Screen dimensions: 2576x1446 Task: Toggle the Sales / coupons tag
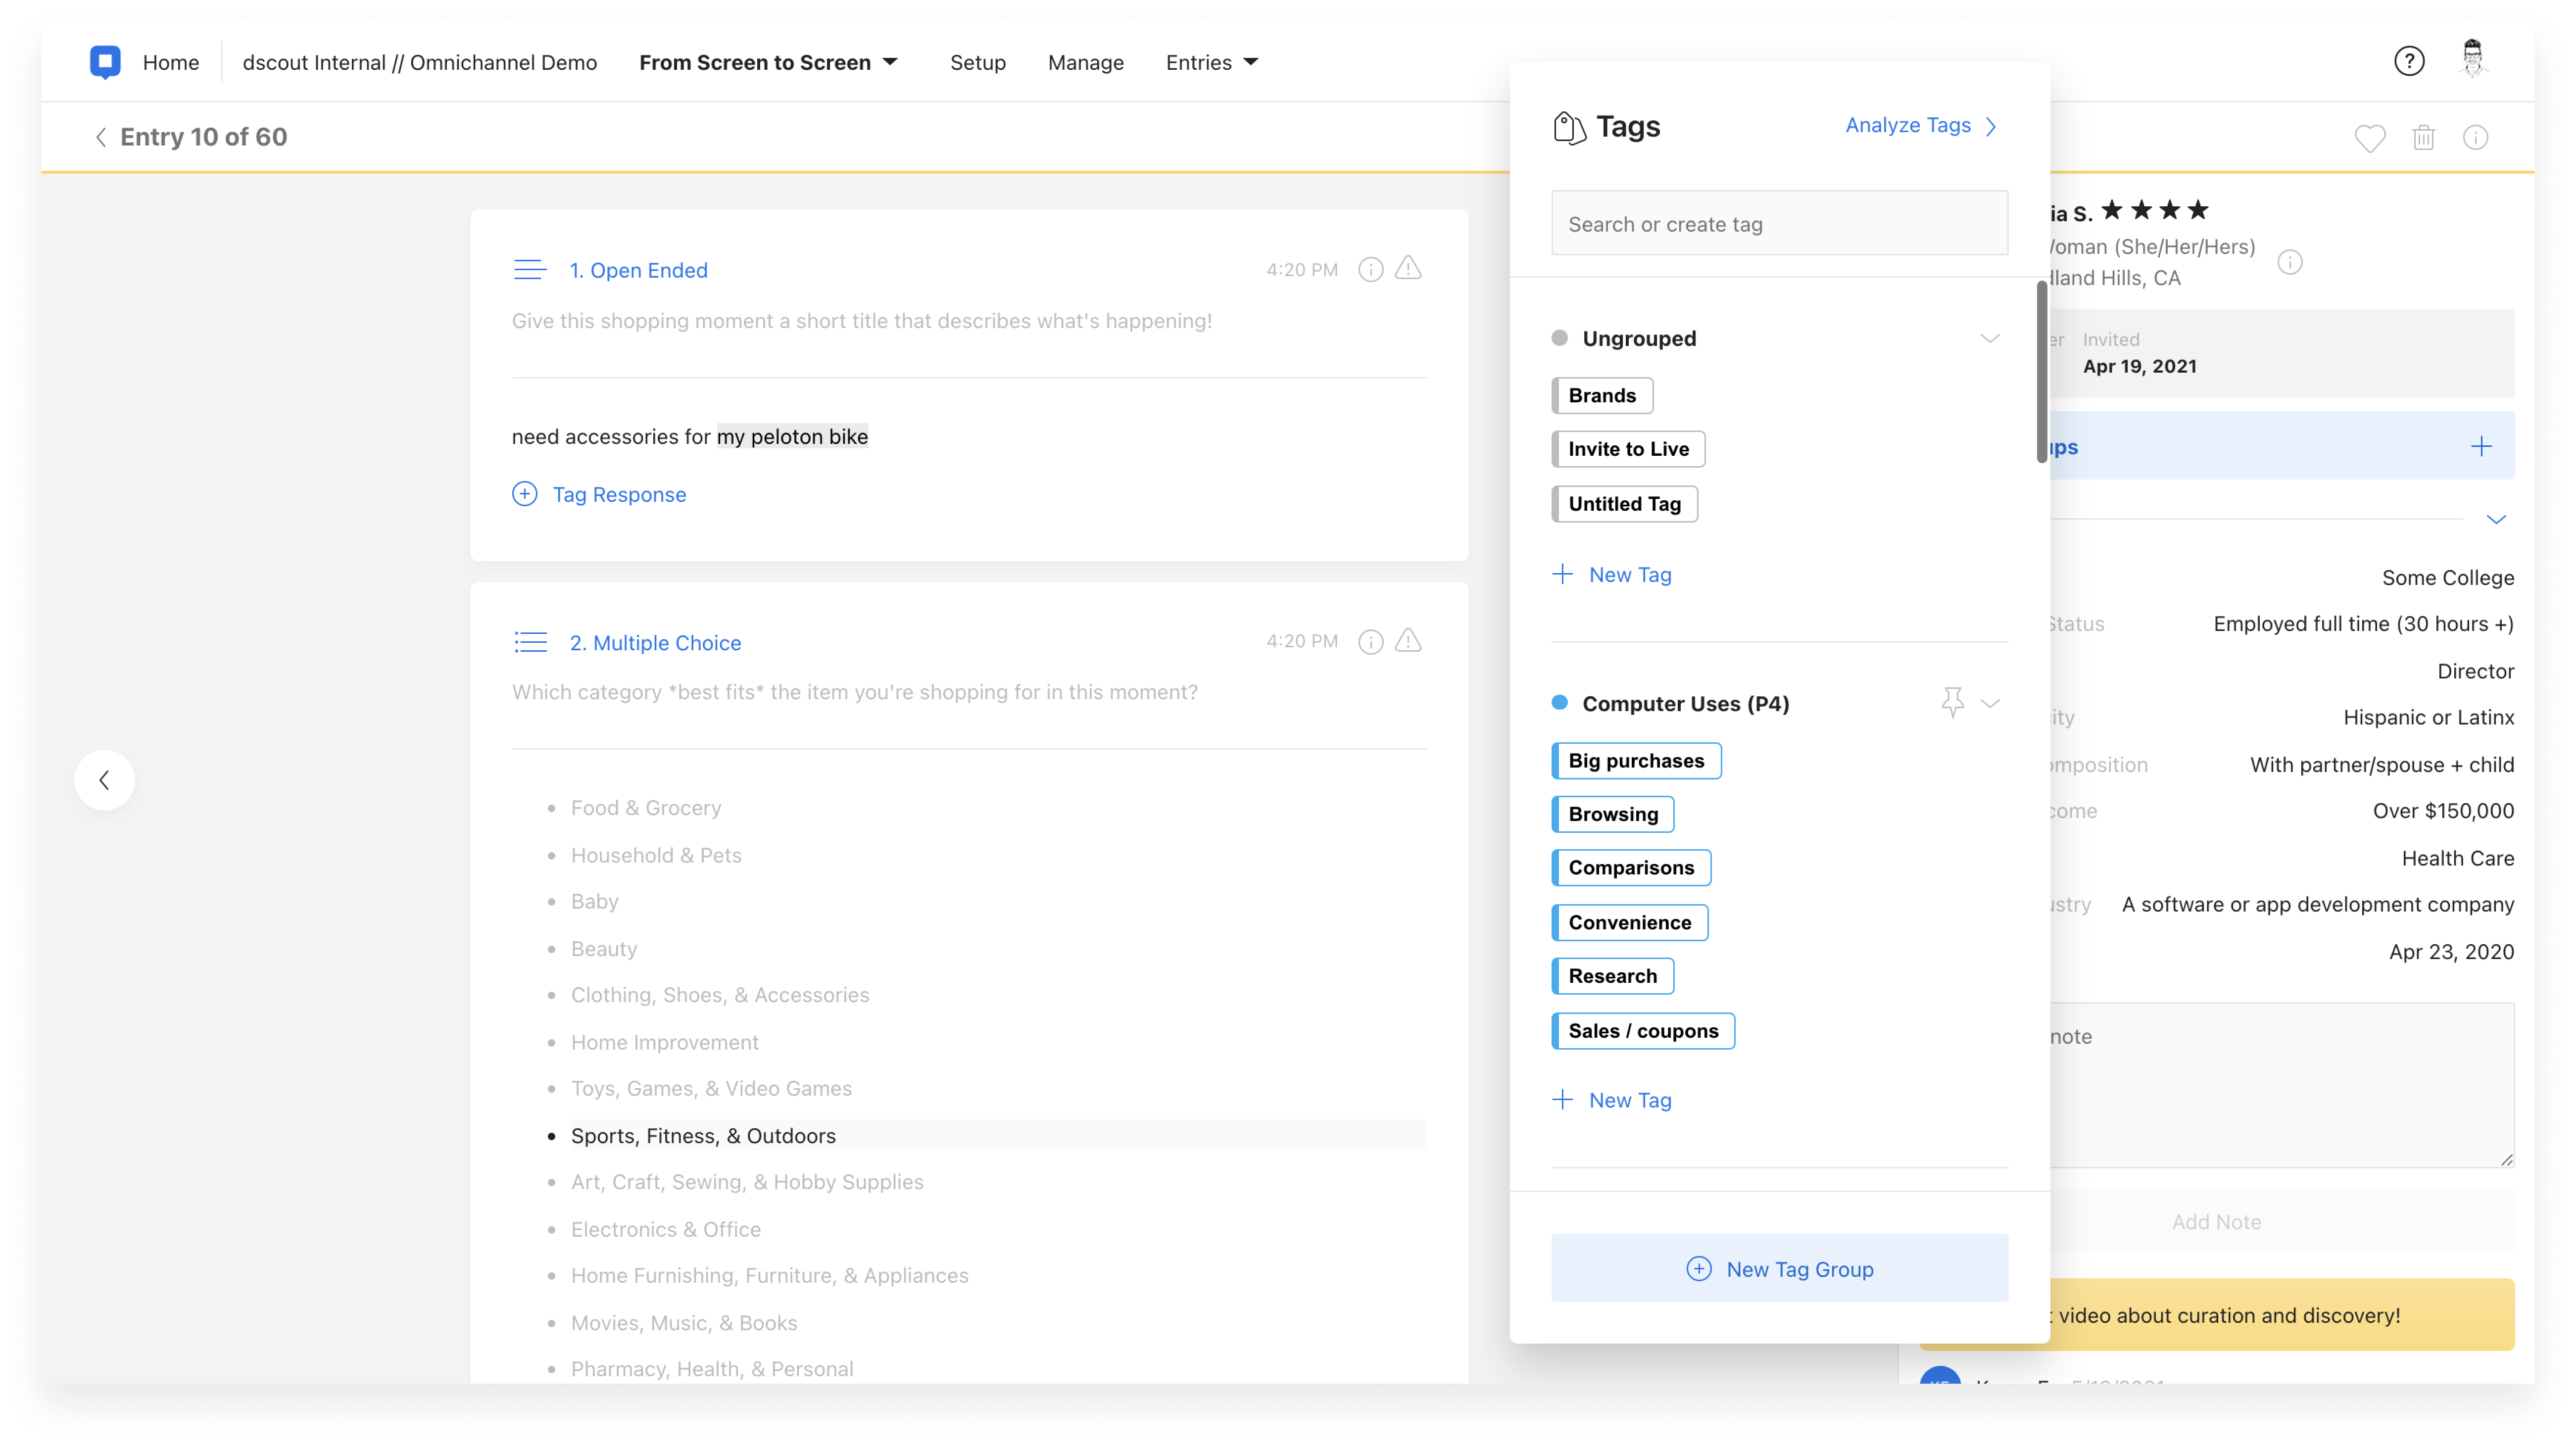[x=1643, y=1030]
